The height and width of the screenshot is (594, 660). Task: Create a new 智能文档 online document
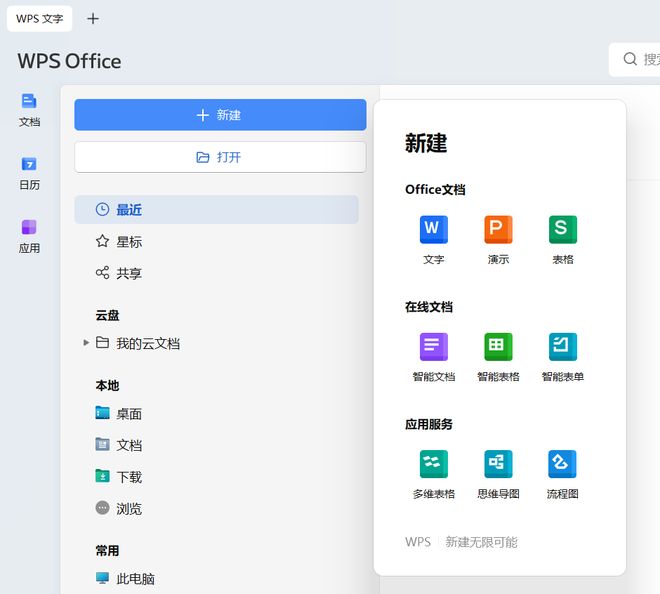tap(434, 357)
